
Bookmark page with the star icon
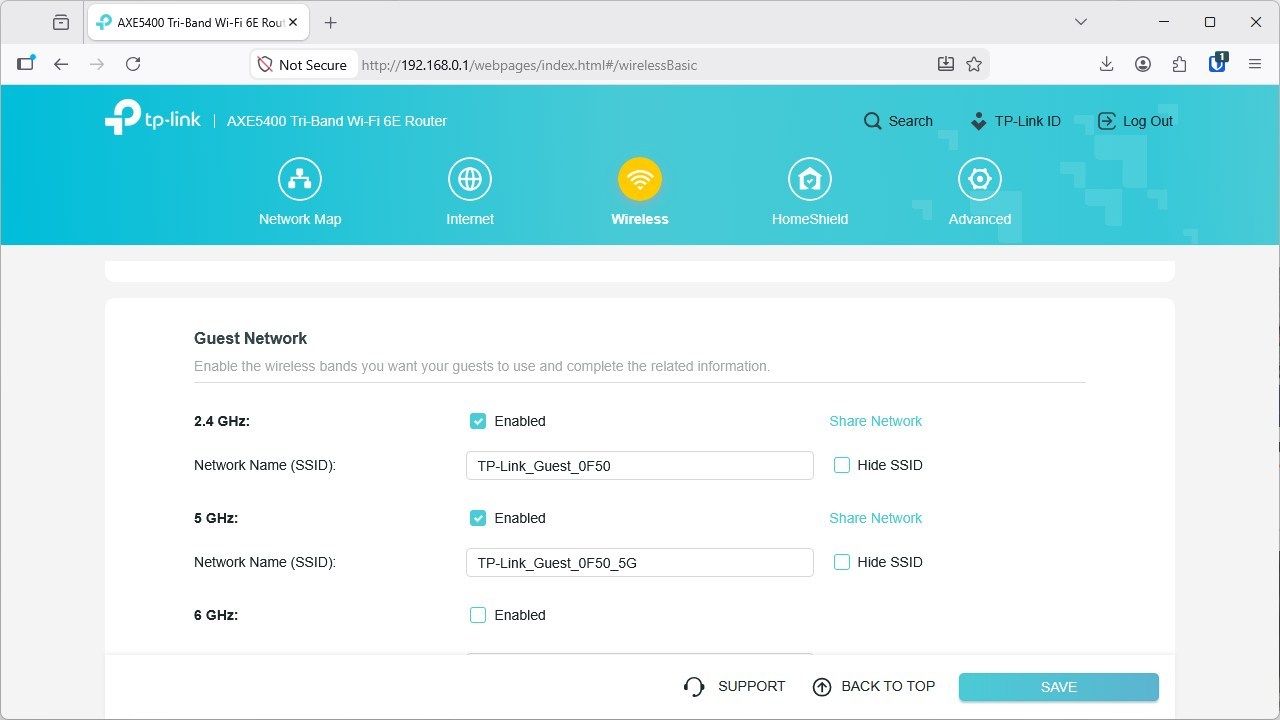click(974, 64)
